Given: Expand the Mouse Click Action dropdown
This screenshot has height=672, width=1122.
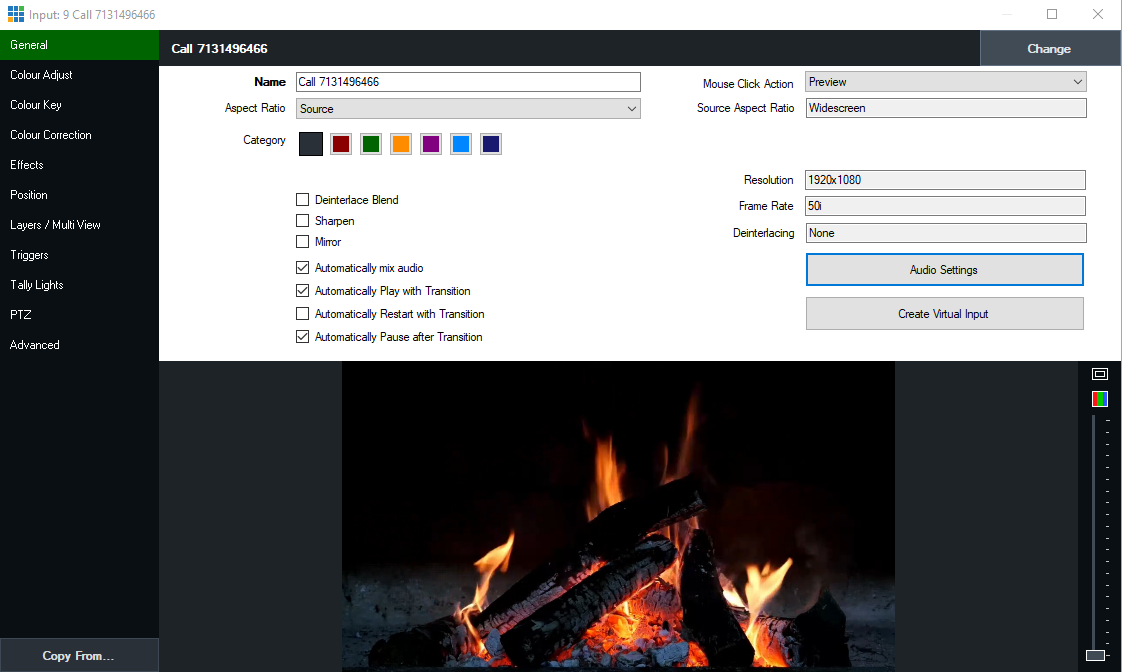Looking at the screenshot, I should pyautogui.click(x=946, y=82).
